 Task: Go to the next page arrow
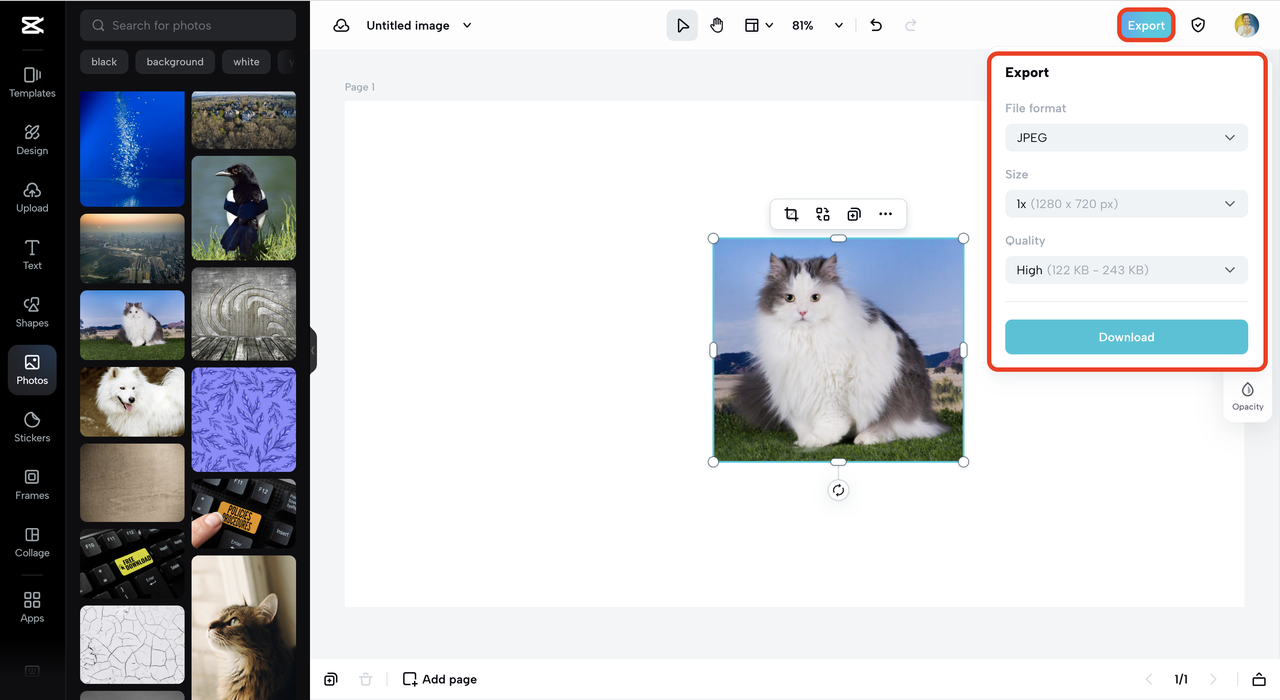[x=1213, y=679]
